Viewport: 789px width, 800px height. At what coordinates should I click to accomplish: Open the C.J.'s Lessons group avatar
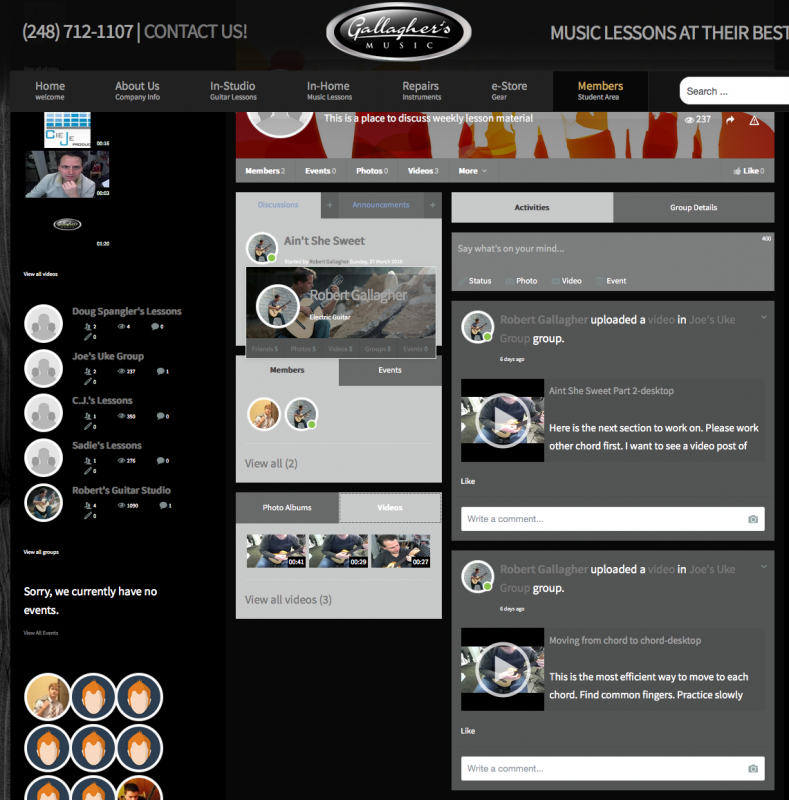pyautogui.click(x=43, y=413)
